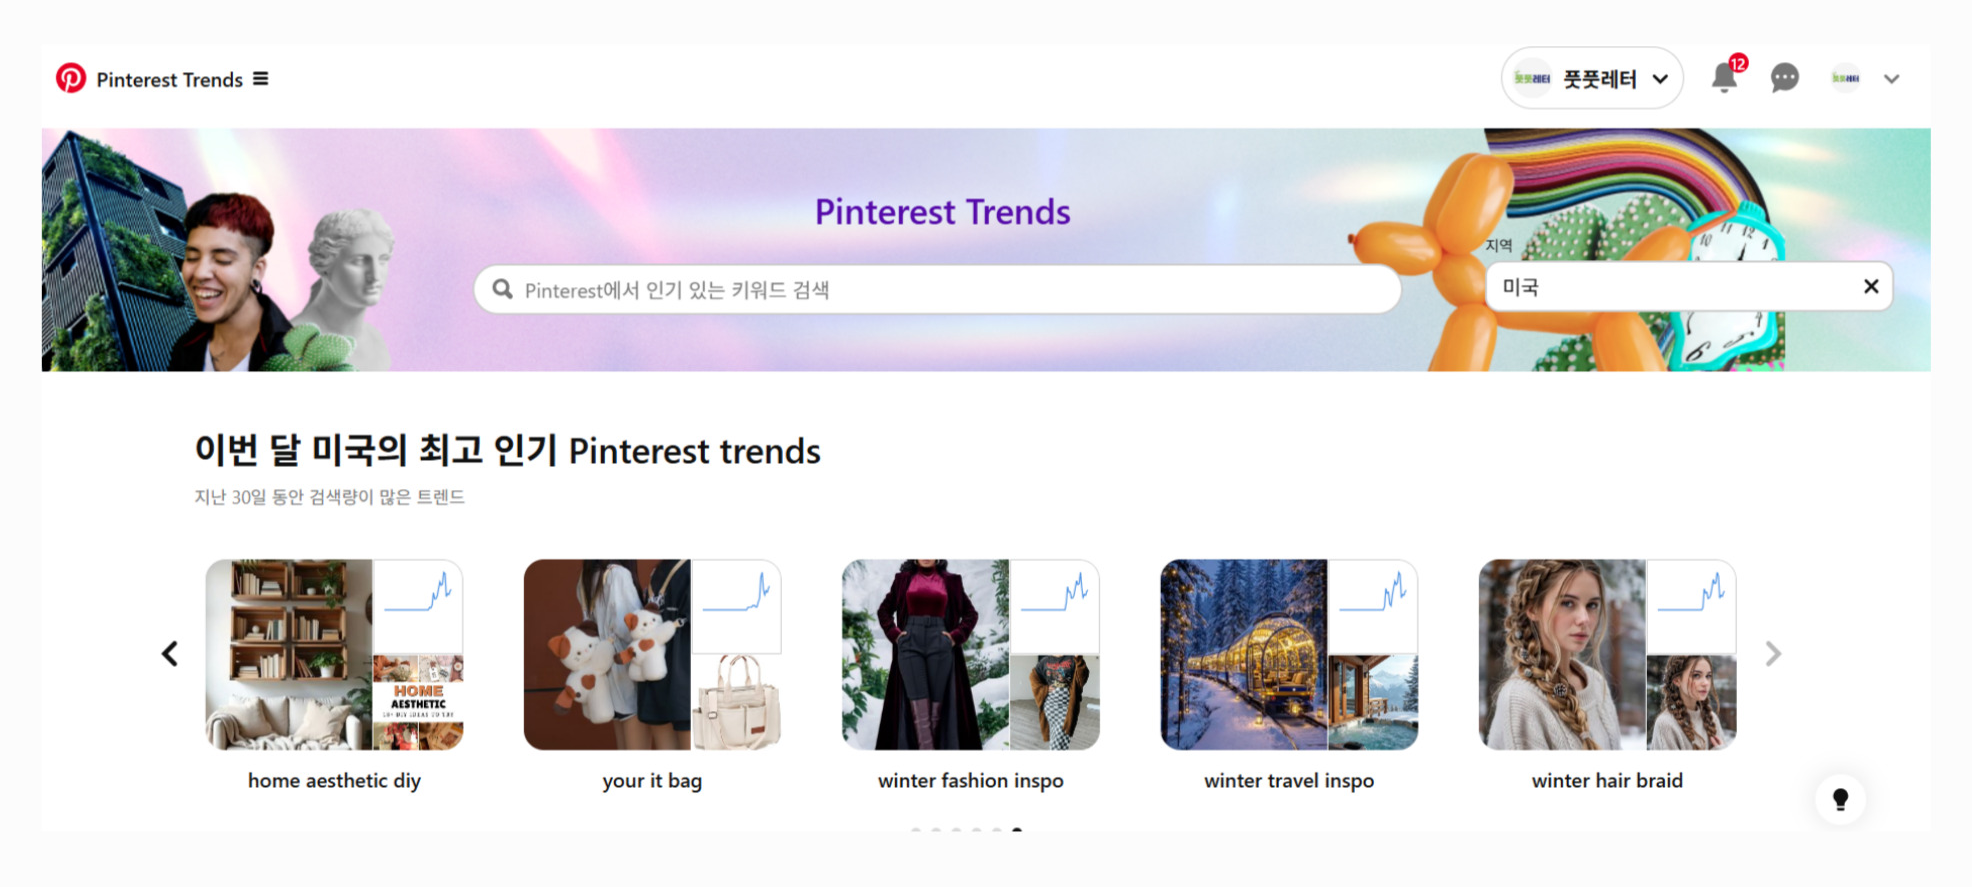The image size is (1972, 887).
Task: Open the notifications bell with 12 badge
Action: 1725,76
